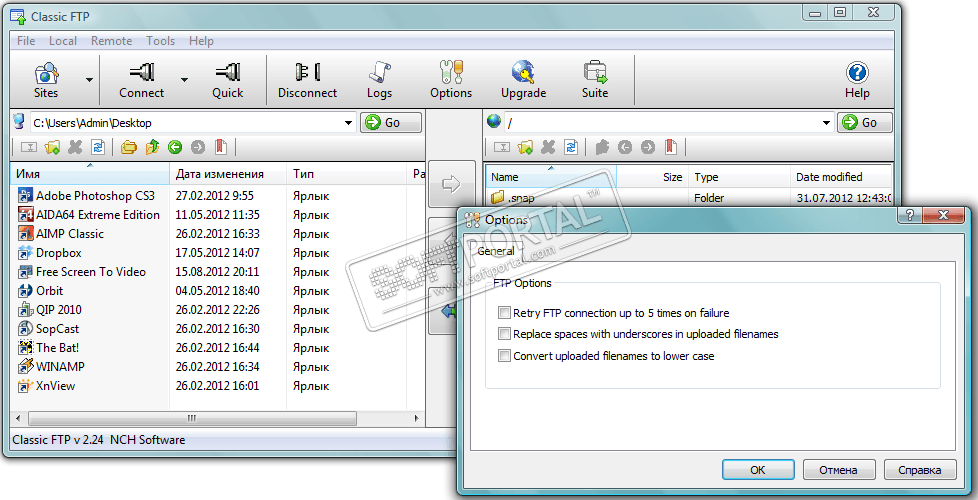The image size is (978, 500).
Task: Start a Quick connect
Action: coord(227,80)
